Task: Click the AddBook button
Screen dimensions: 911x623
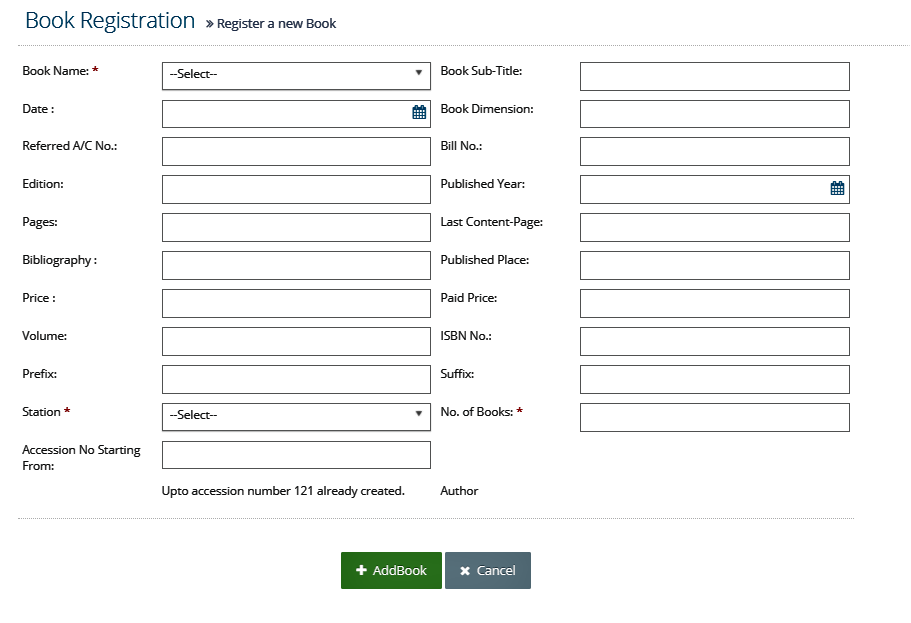Action: pyautogui.click(x=392, y=570)
